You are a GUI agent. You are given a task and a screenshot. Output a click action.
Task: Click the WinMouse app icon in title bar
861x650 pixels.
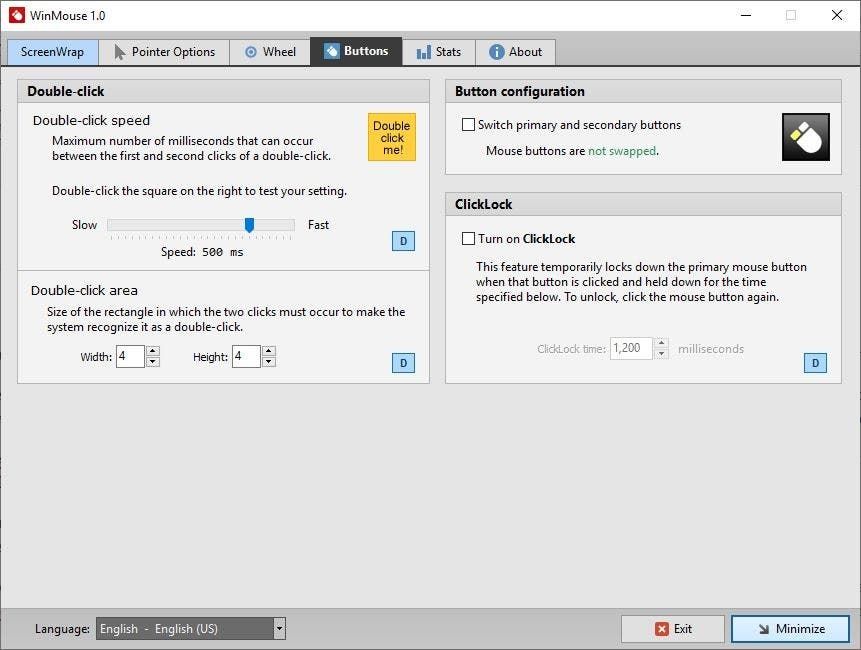point(16,15)
